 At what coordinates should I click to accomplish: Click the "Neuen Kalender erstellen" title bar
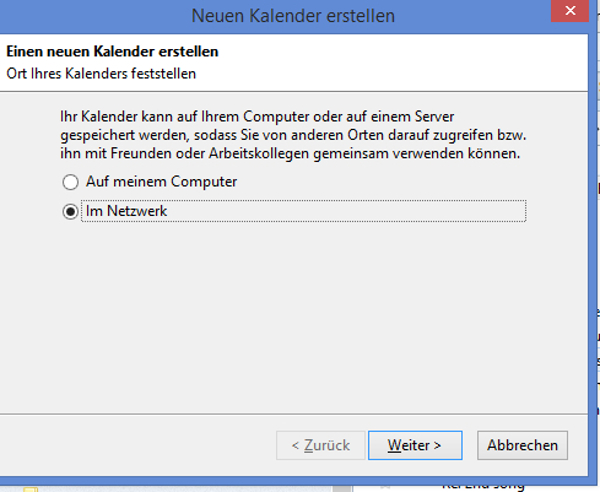pos(293,16)
